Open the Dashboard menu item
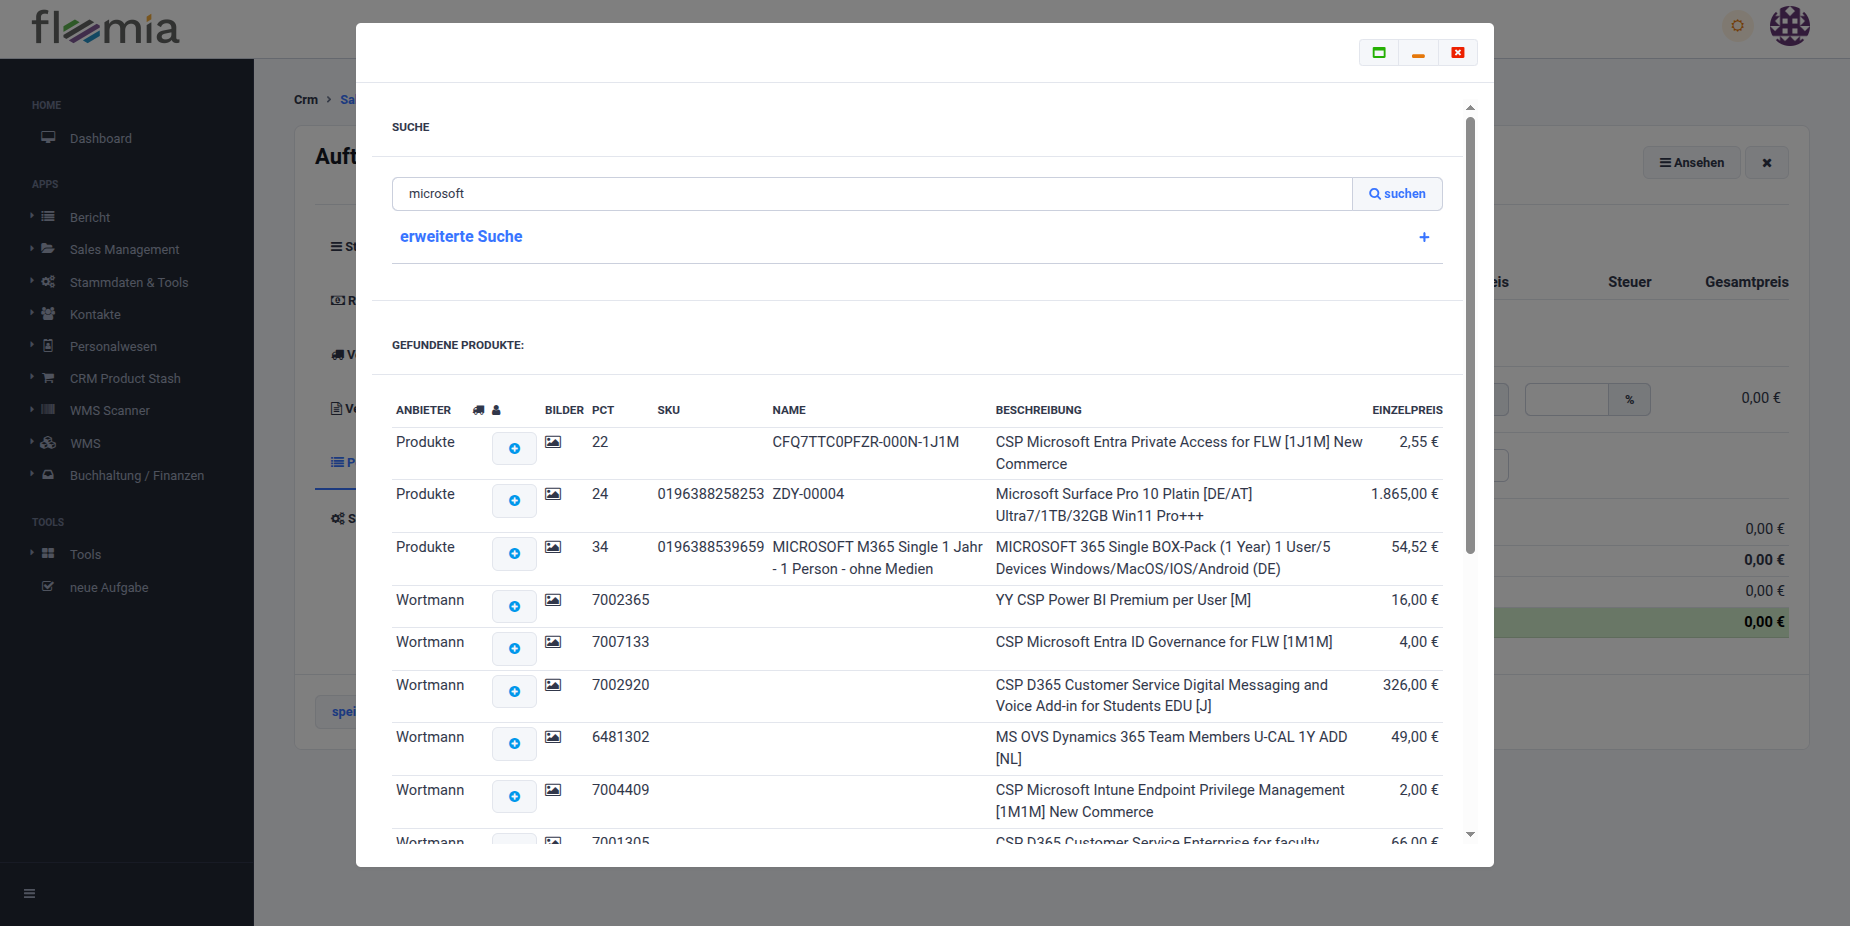 click(x=100, y=139)
